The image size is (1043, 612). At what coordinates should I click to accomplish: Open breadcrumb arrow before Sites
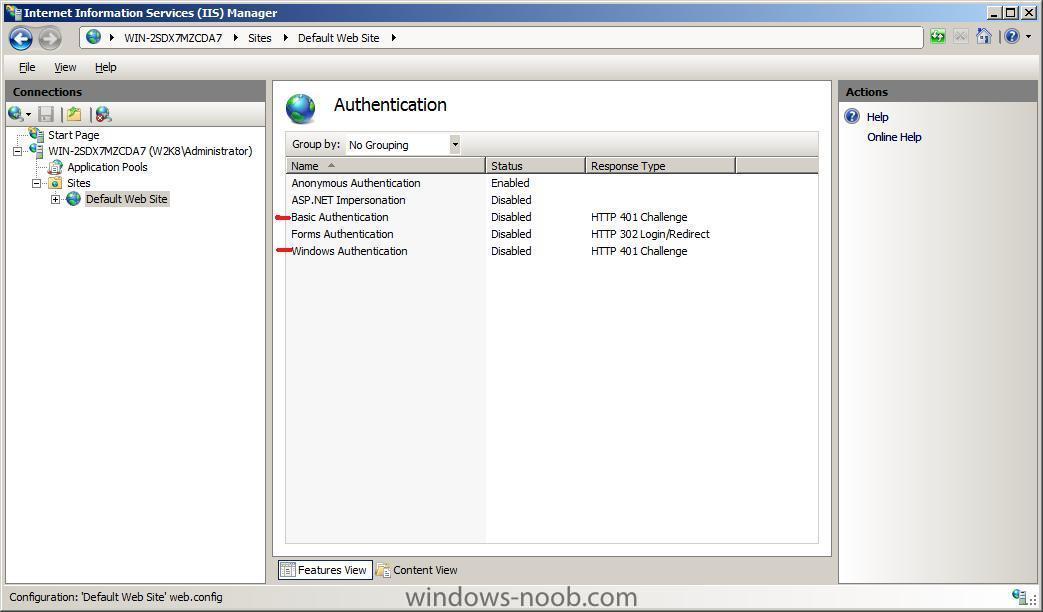click(x=236, y=38)
